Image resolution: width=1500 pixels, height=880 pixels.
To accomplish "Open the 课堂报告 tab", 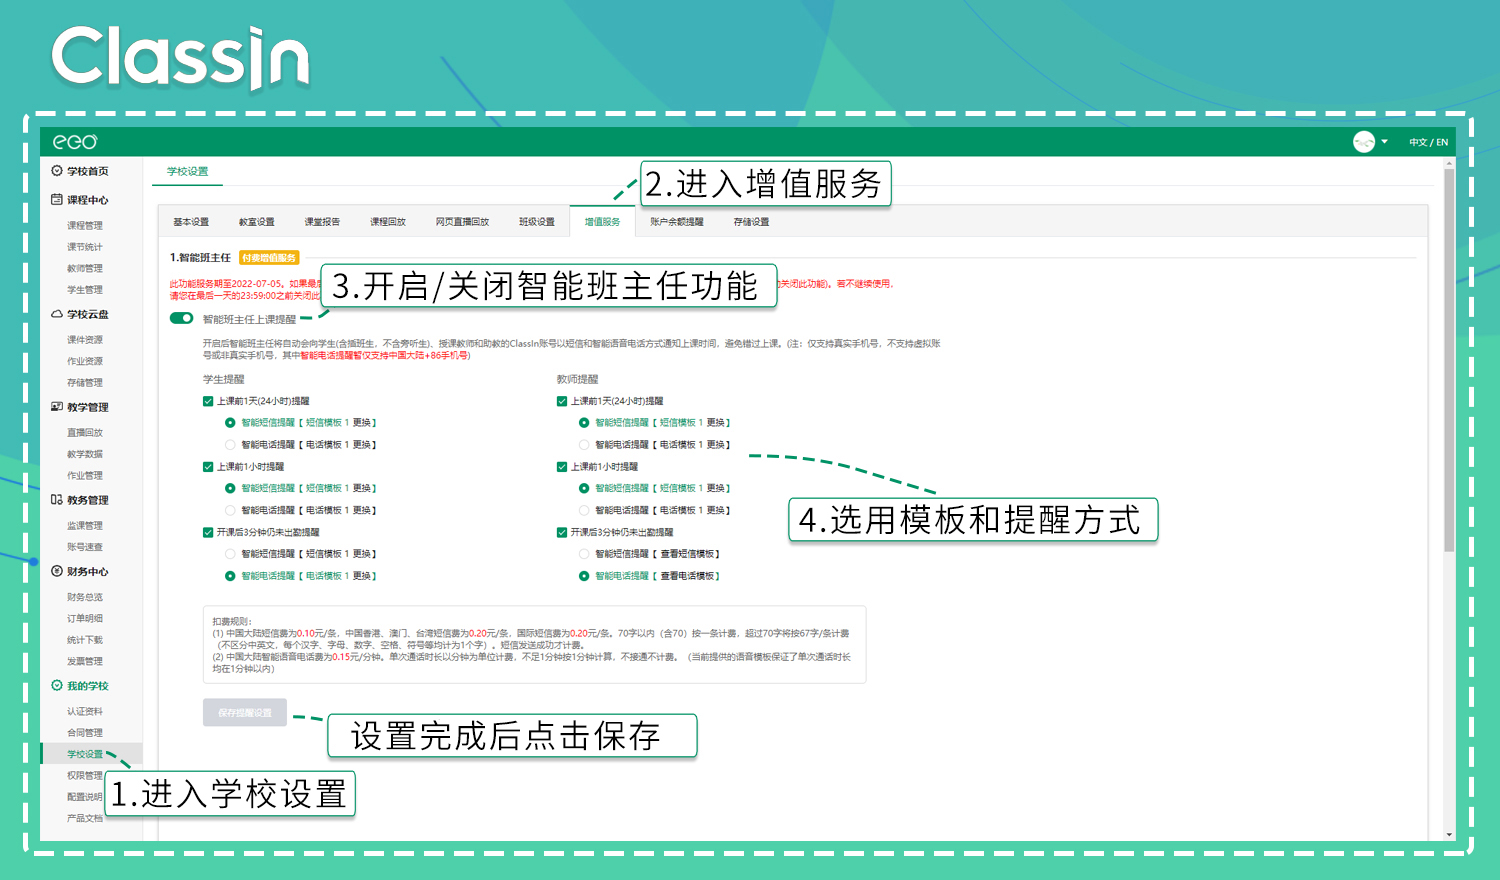I will tap(322, 222).
